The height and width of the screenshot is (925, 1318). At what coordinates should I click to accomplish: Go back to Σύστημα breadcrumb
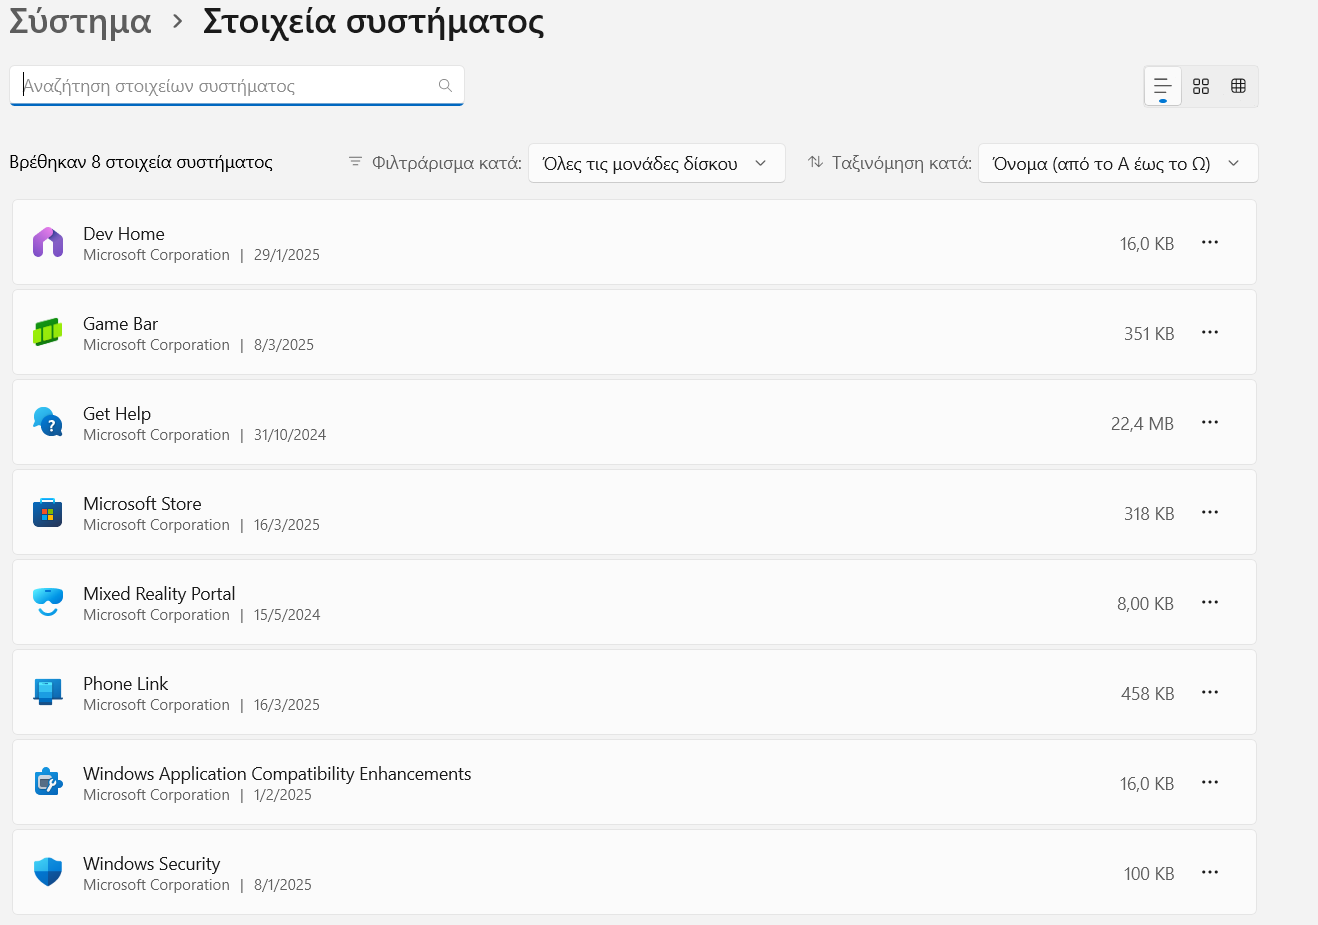click(x=80, y=21)
